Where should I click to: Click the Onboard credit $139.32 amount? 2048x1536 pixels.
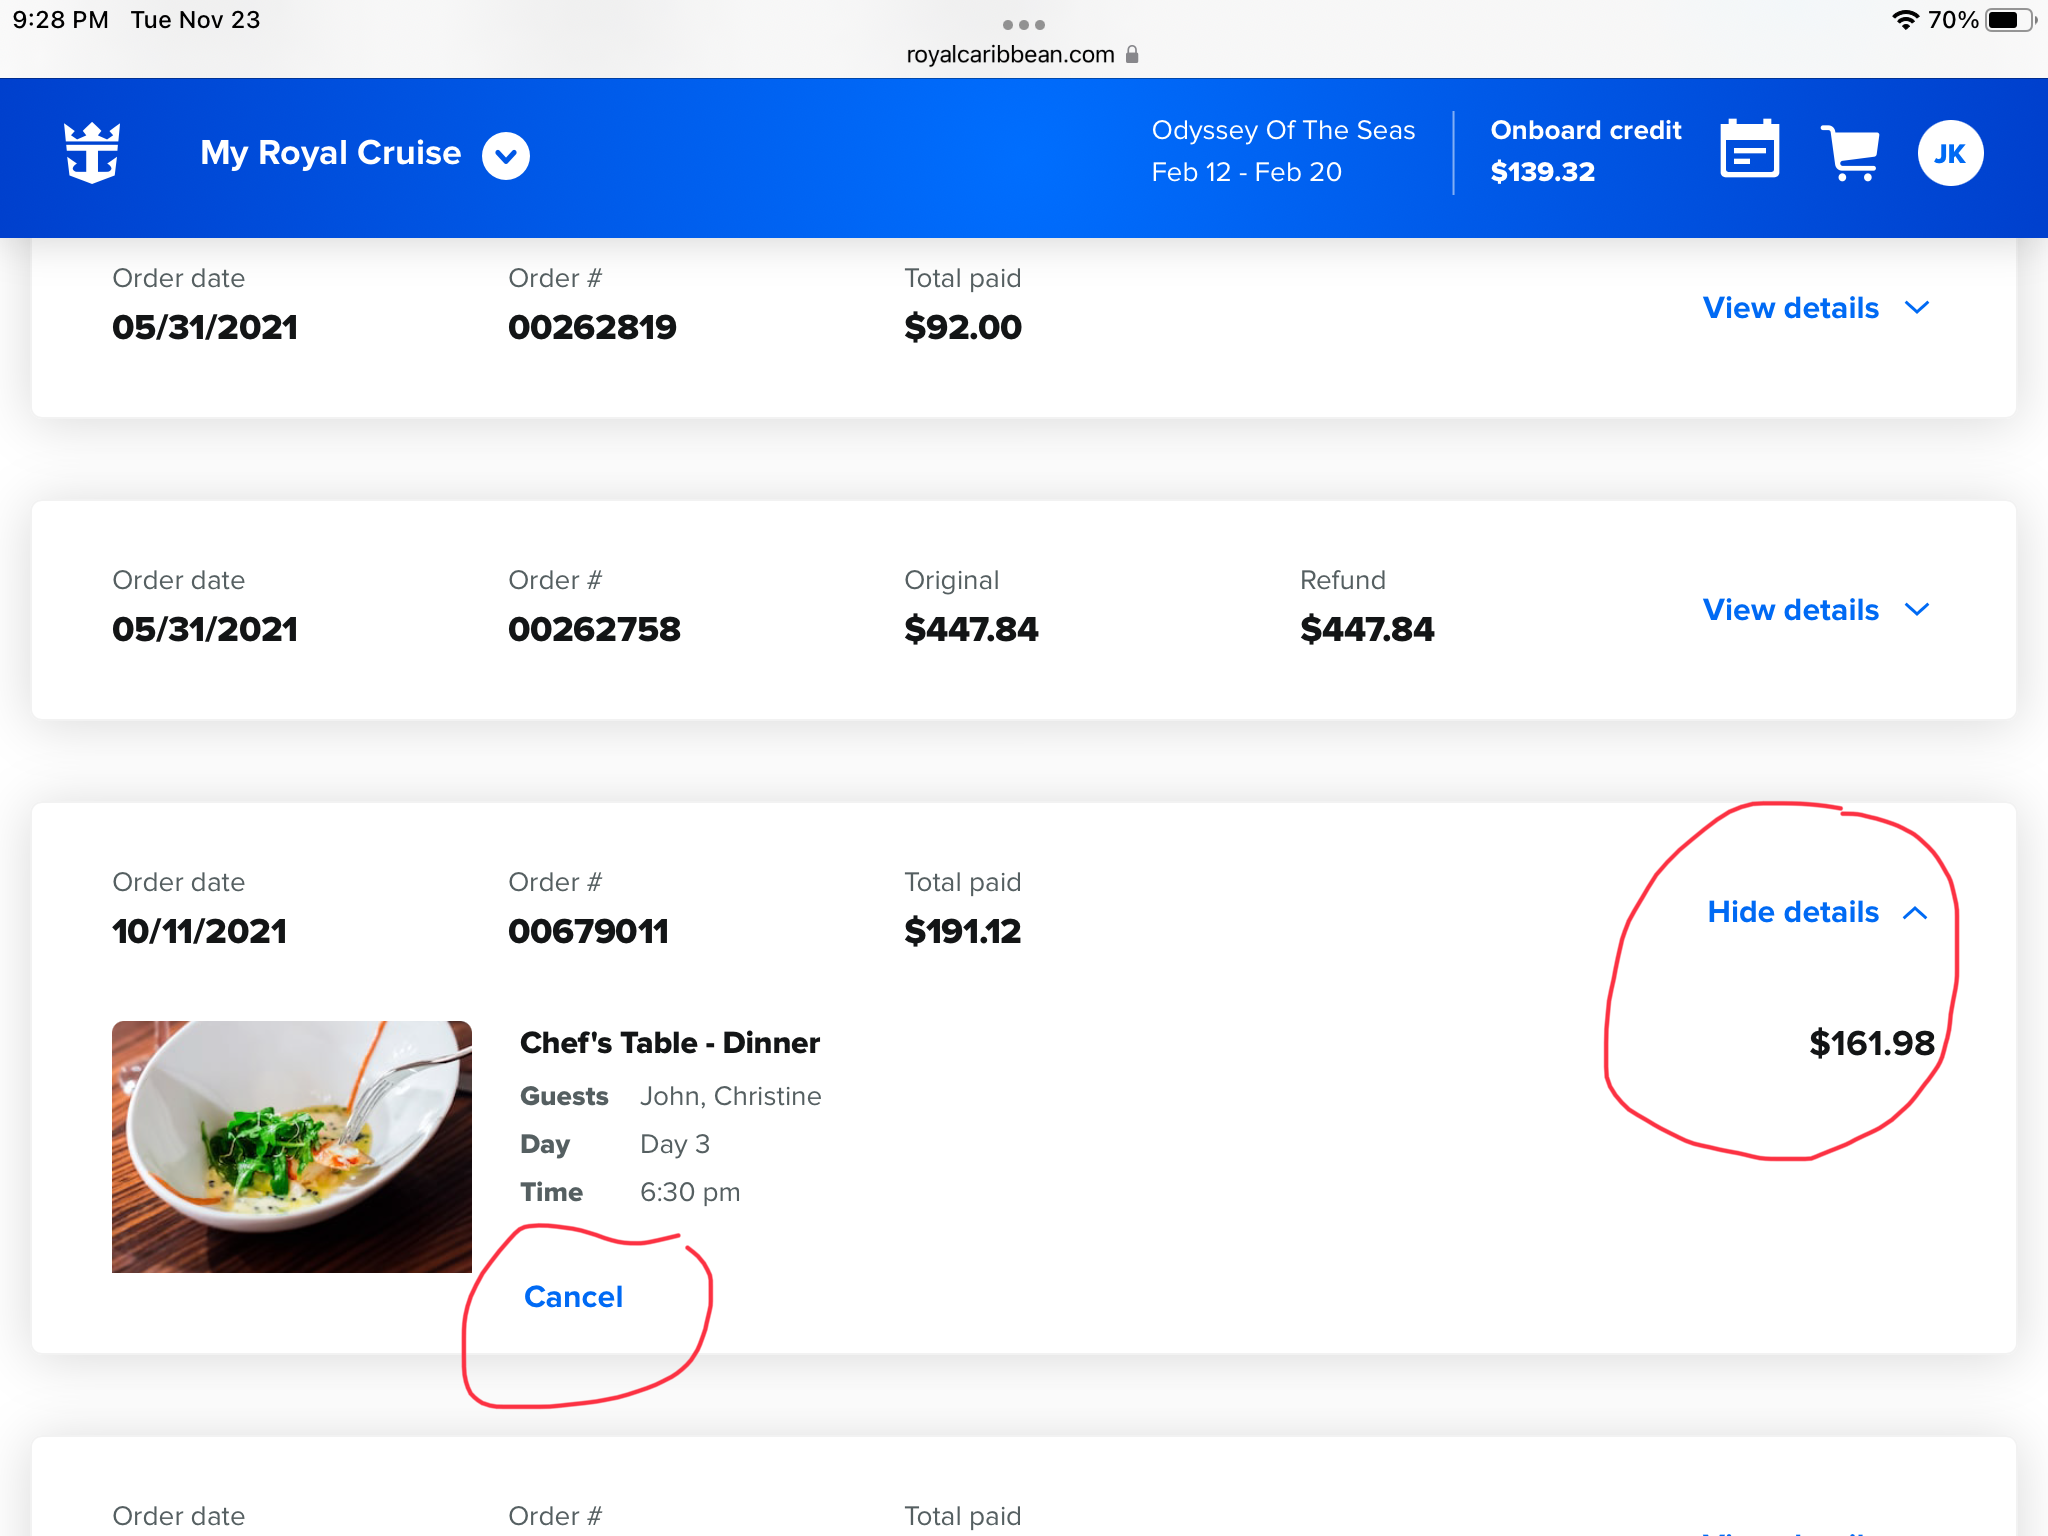[1542, 172]
